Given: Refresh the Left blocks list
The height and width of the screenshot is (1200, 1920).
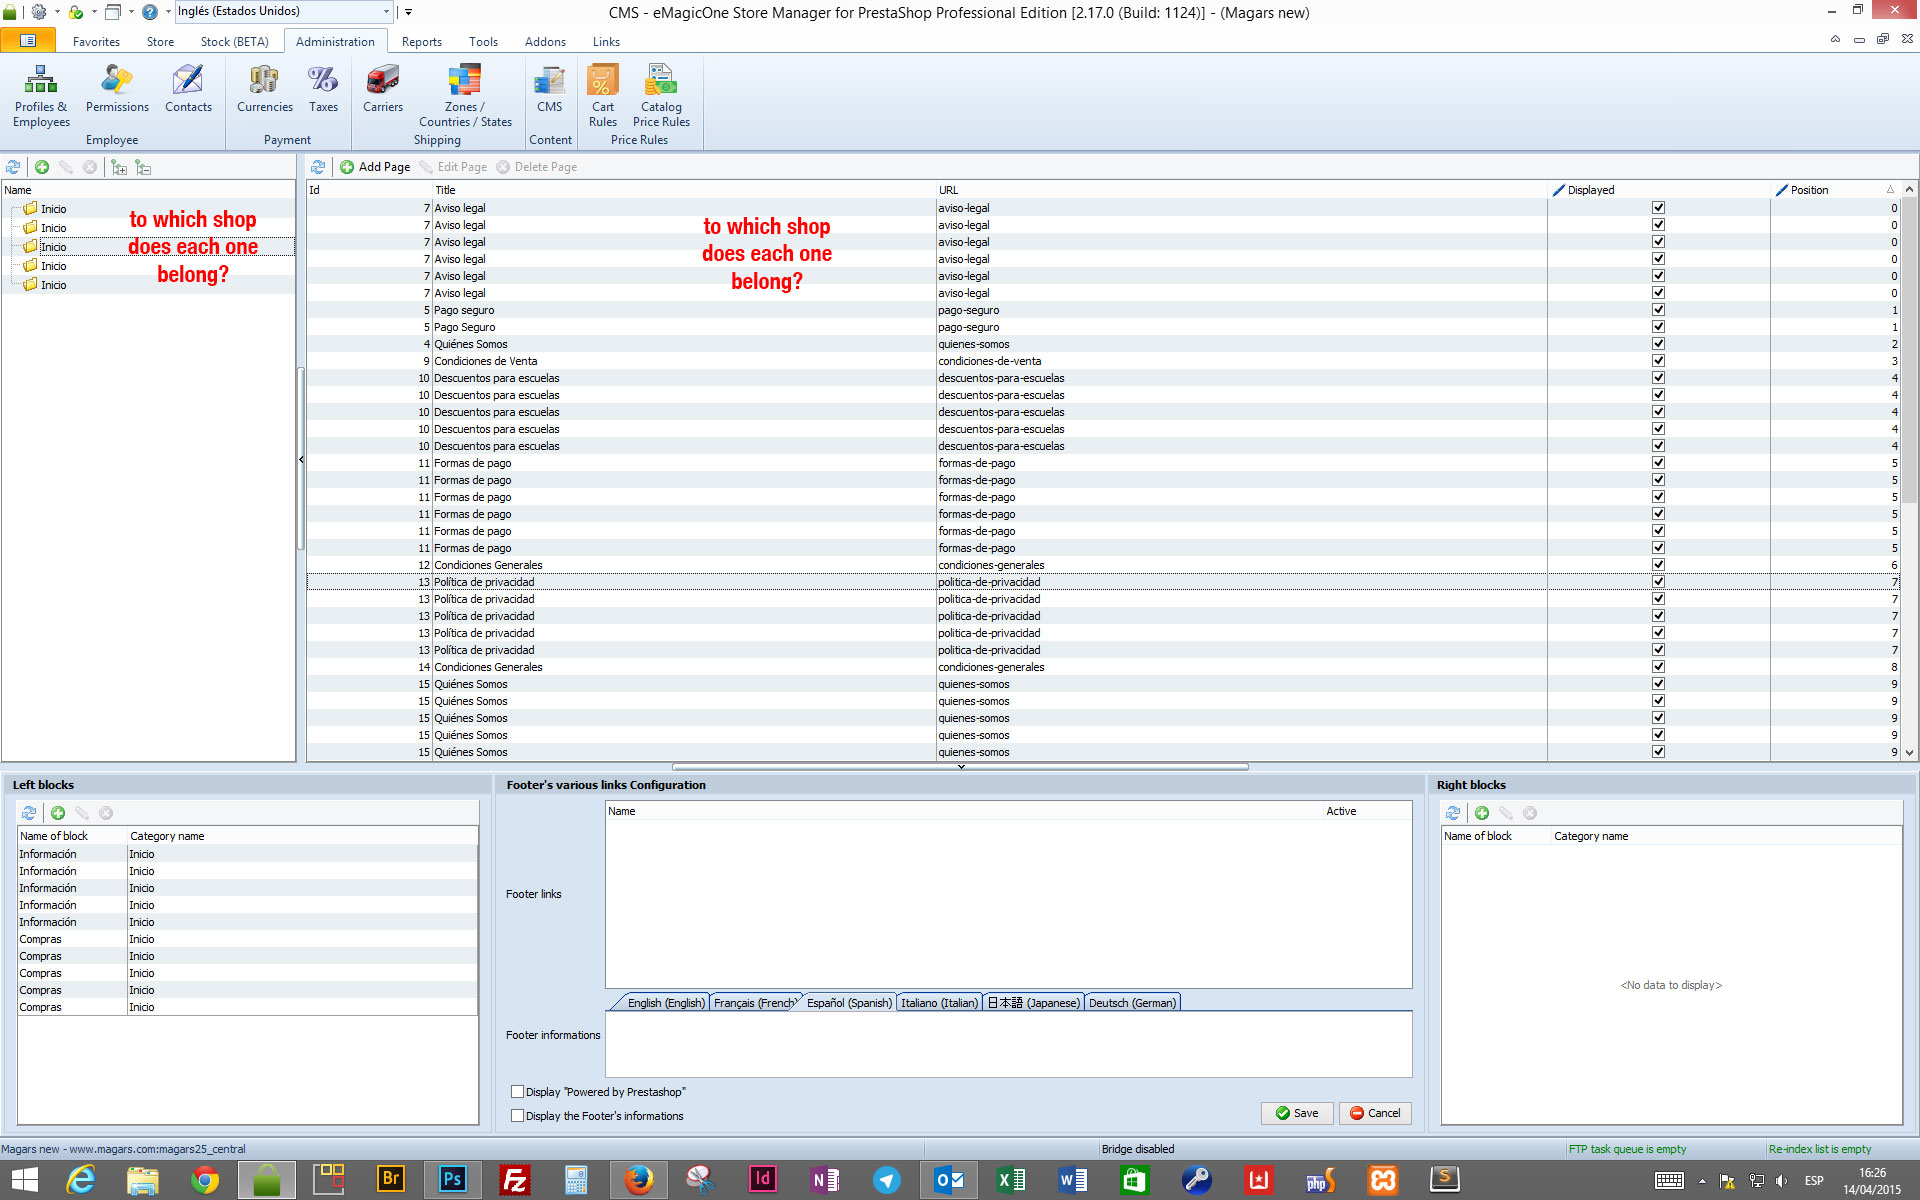Looking at the screenshot, I should 29,813.
